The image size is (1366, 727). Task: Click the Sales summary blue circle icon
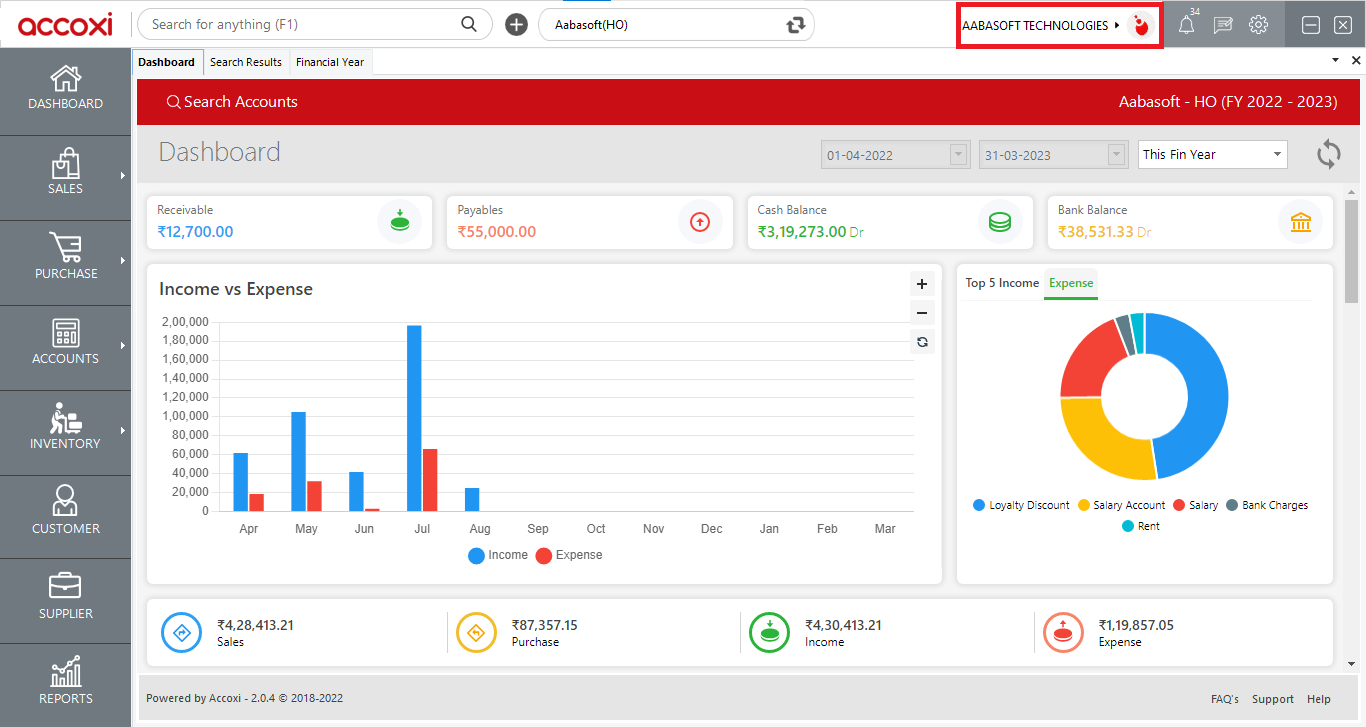click(182, 632)
